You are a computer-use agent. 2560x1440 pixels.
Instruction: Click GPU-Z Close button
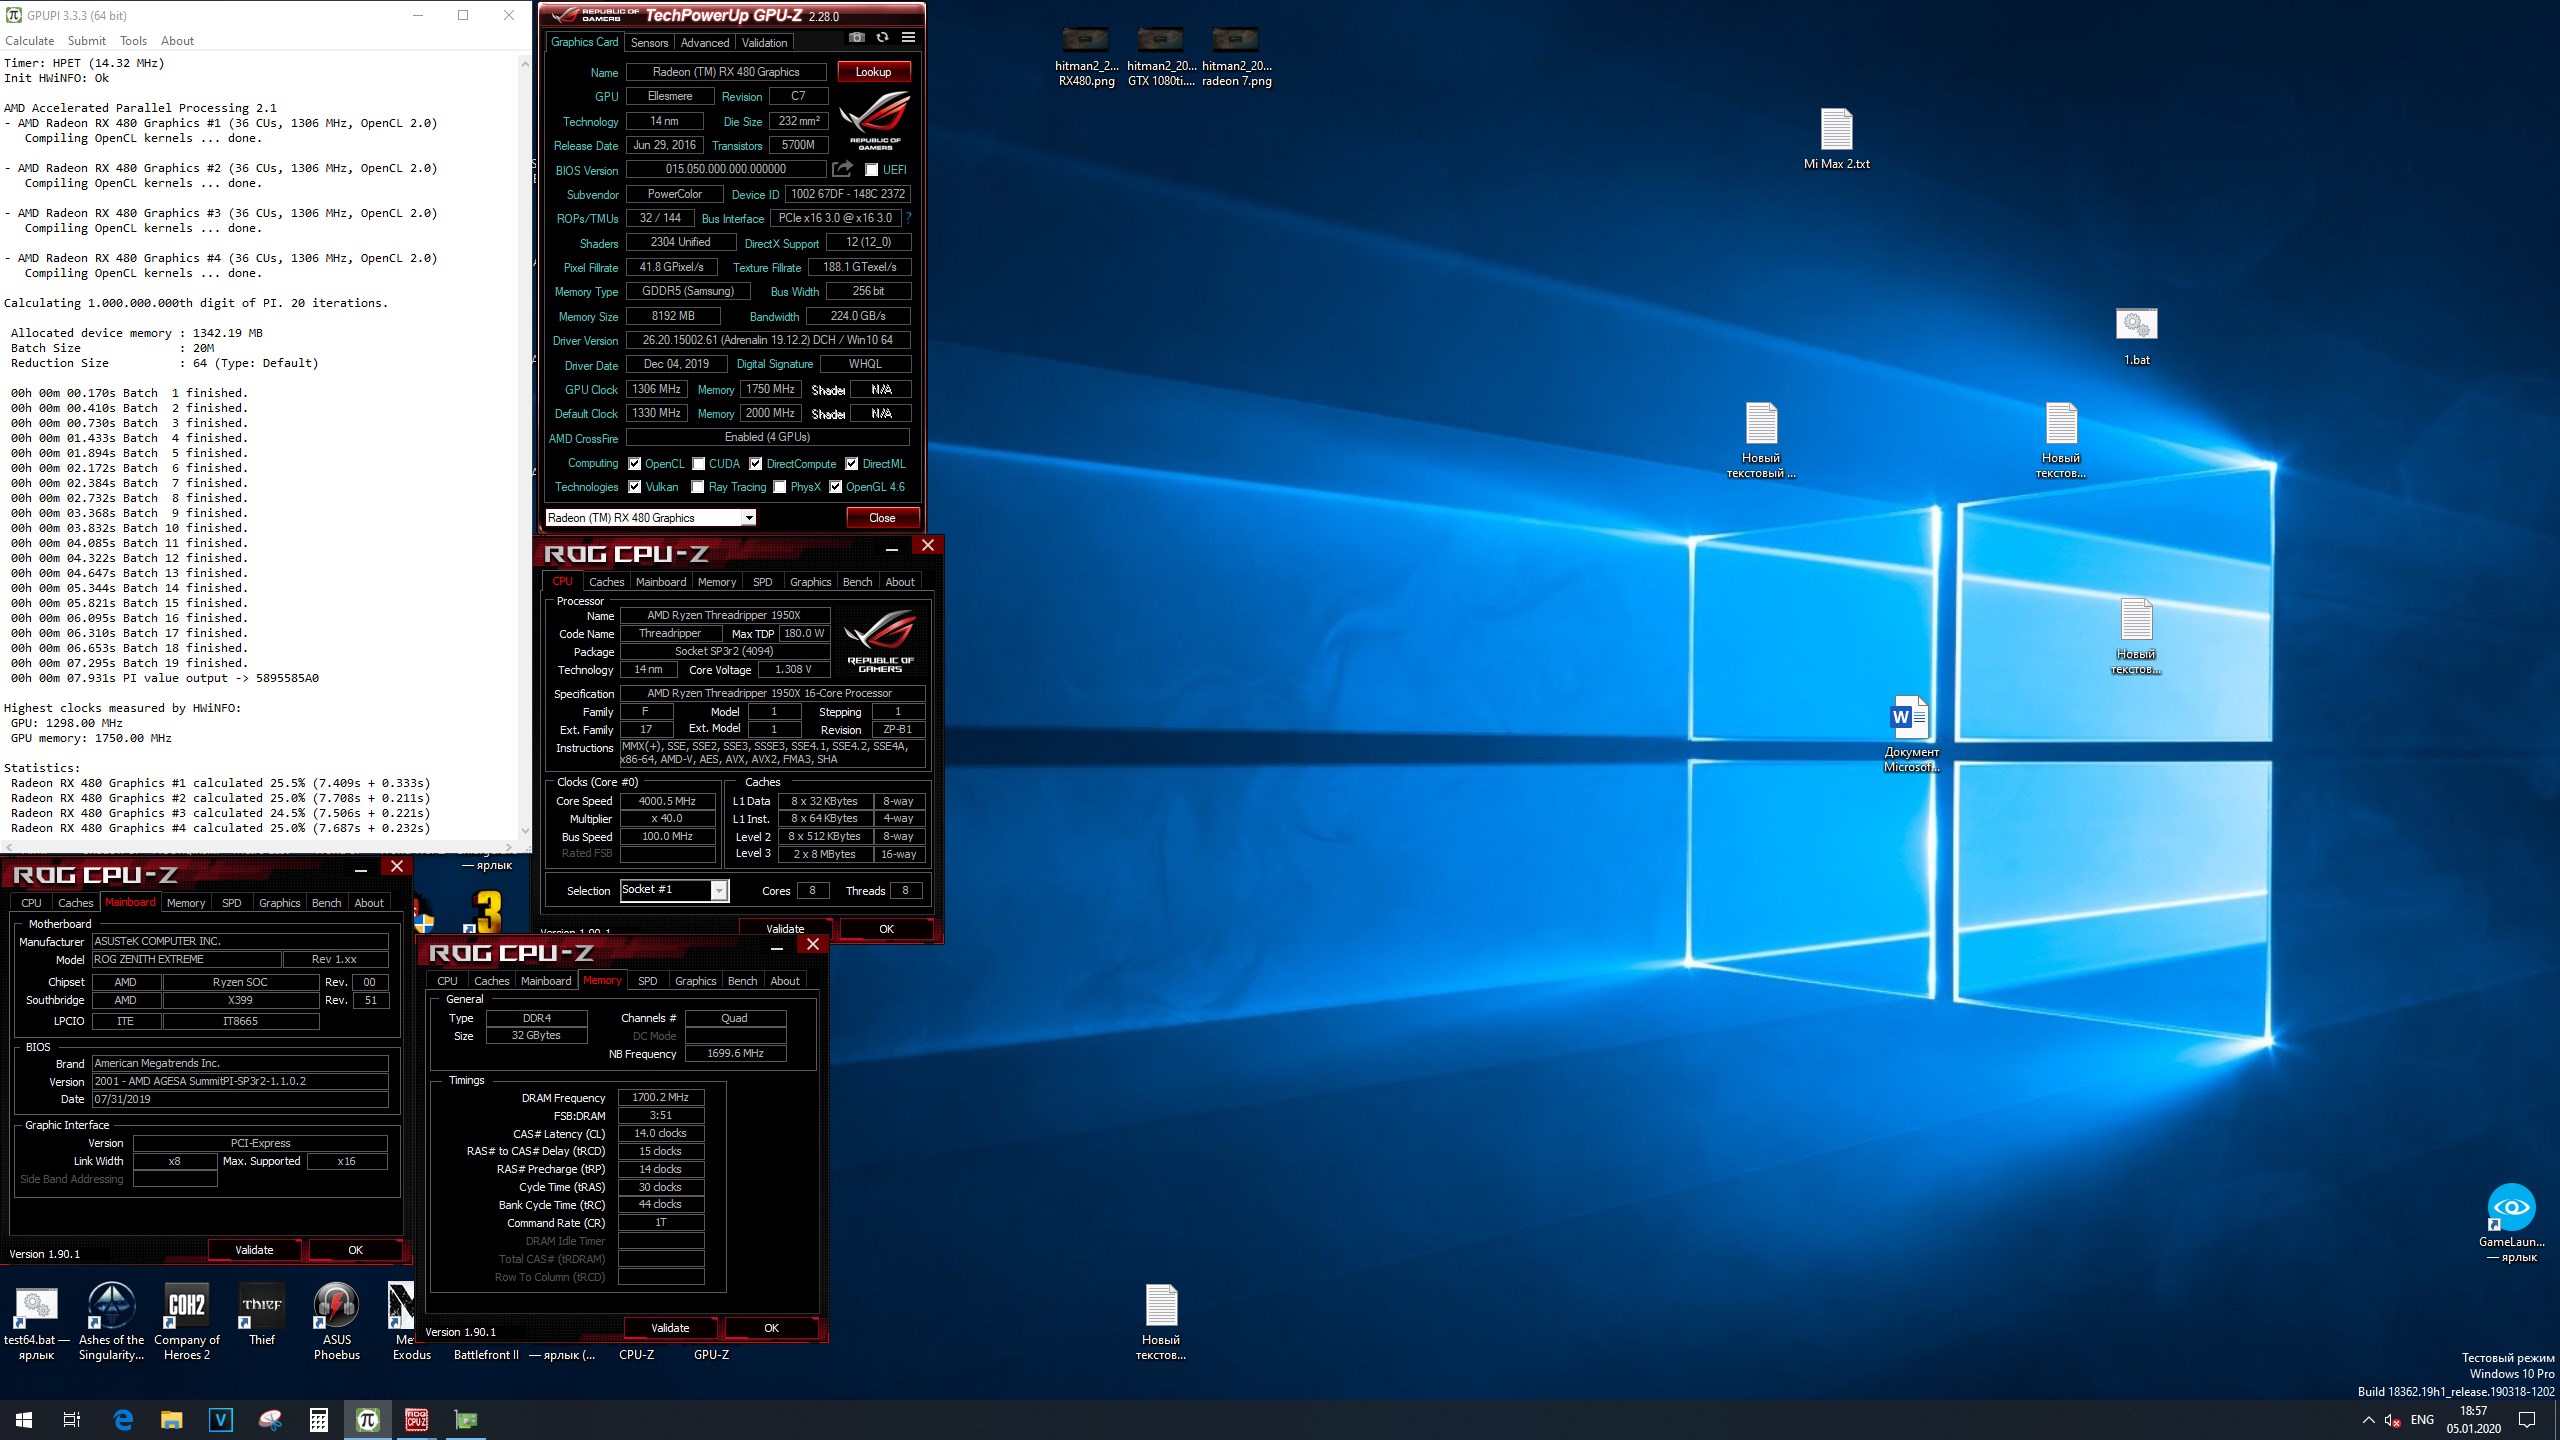point(882,518)
